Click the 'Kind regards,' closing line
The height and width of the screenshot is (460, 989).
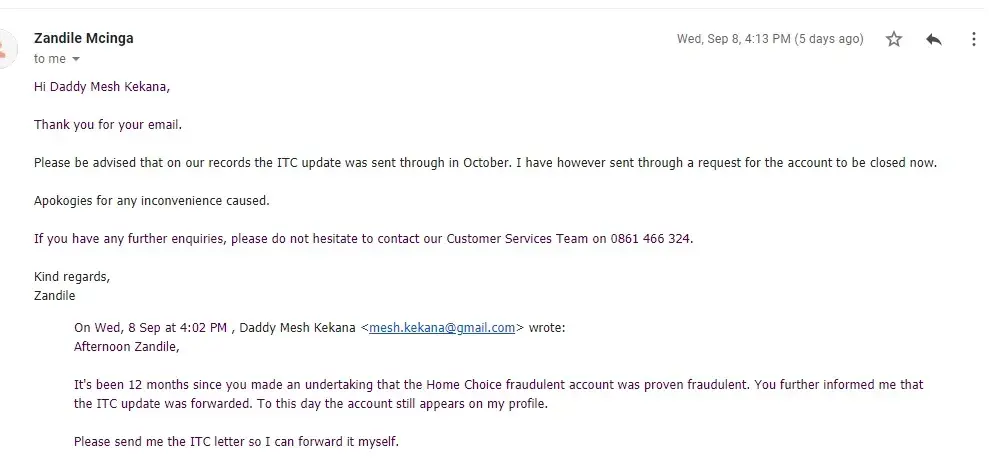(72, 277)
